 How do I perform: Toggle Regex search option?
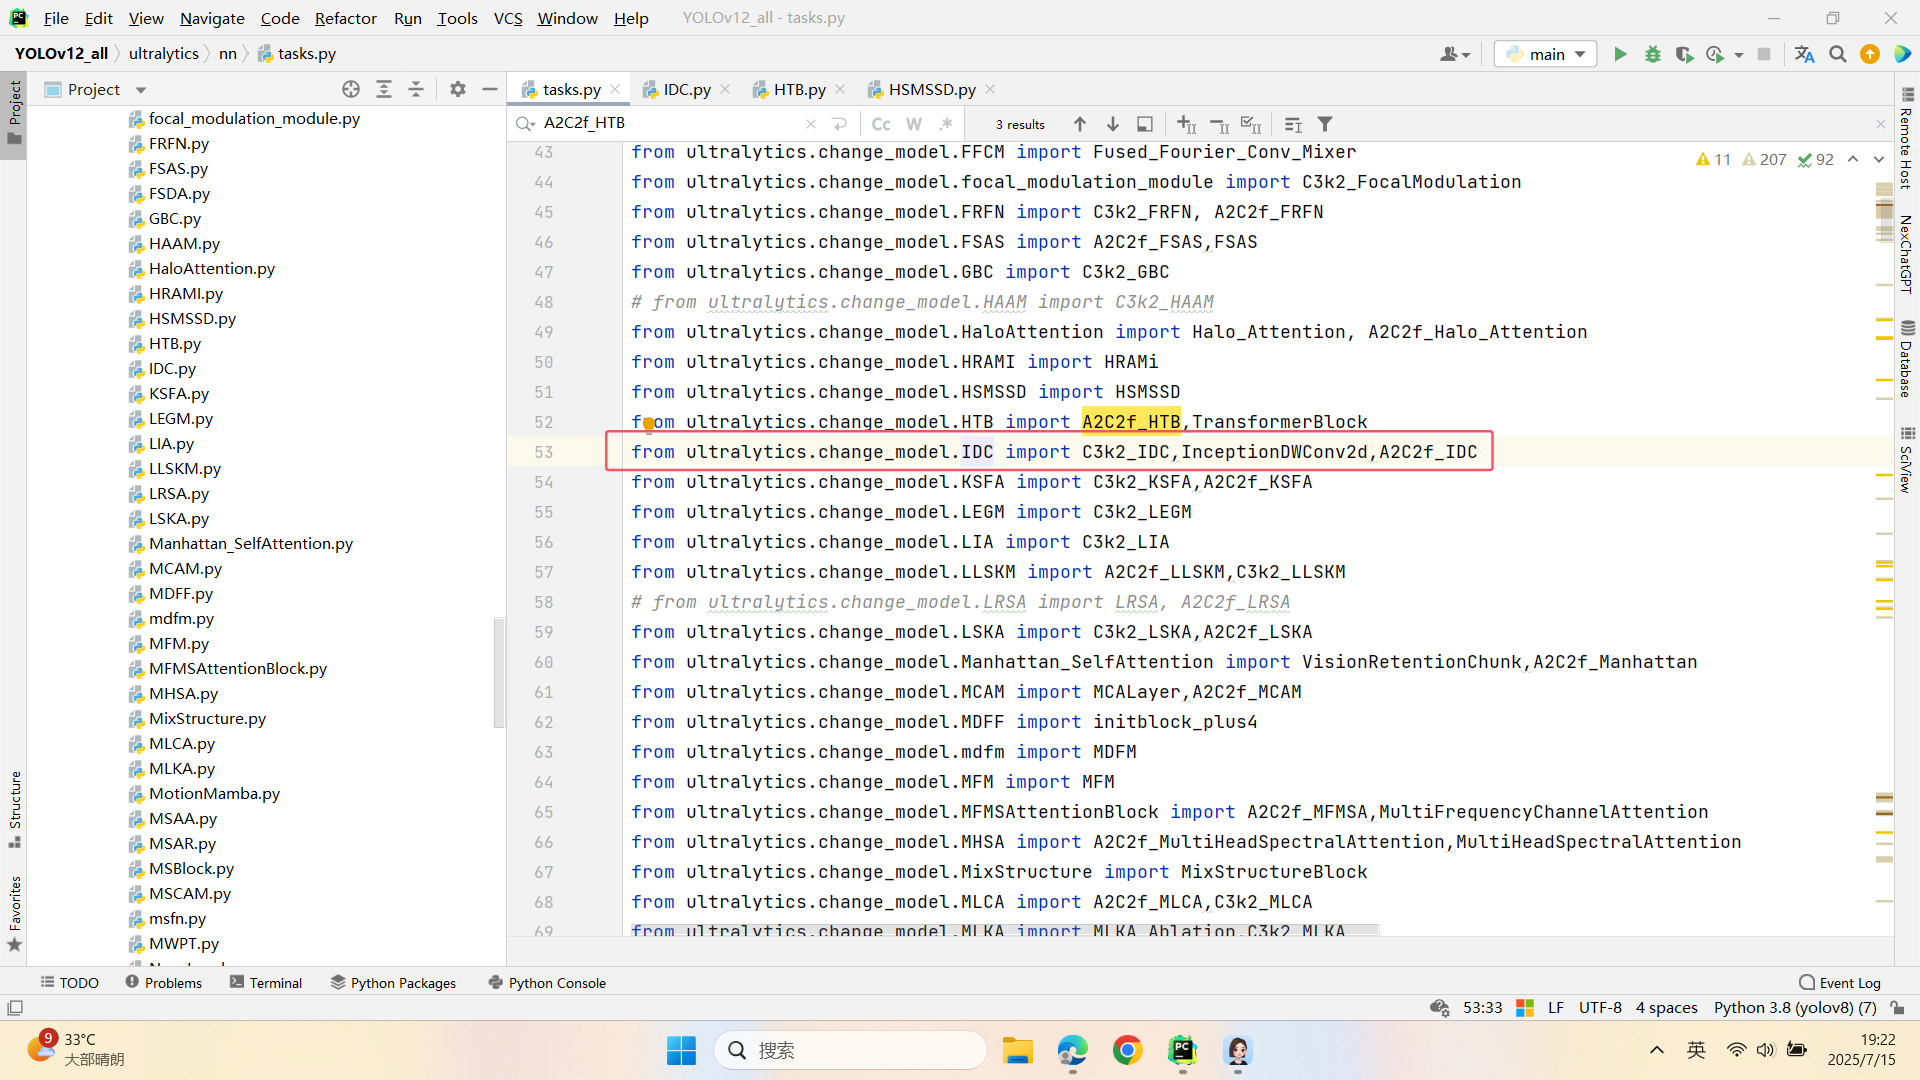tap(946, 124)
